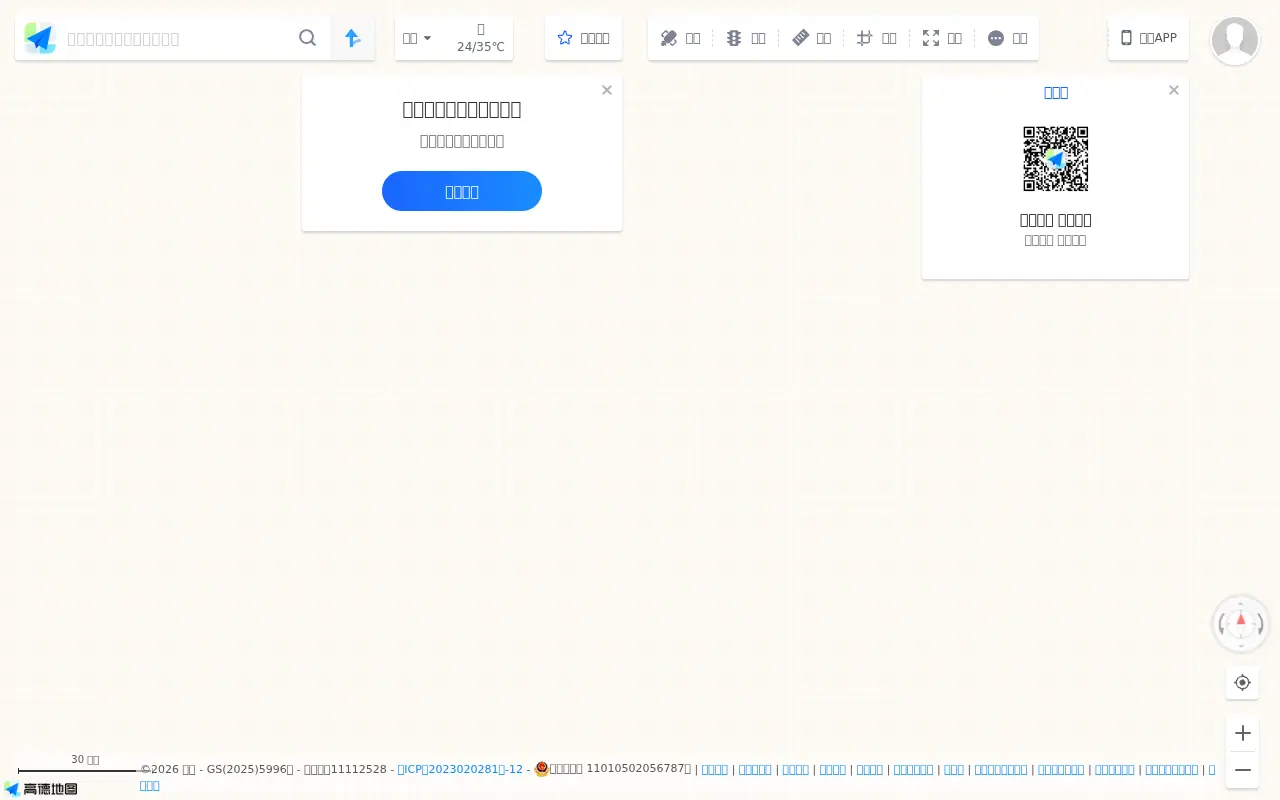Rotate map counterclockwise via compass left arc
This screenshot has width=1280, height=800.
point(1222,625)
